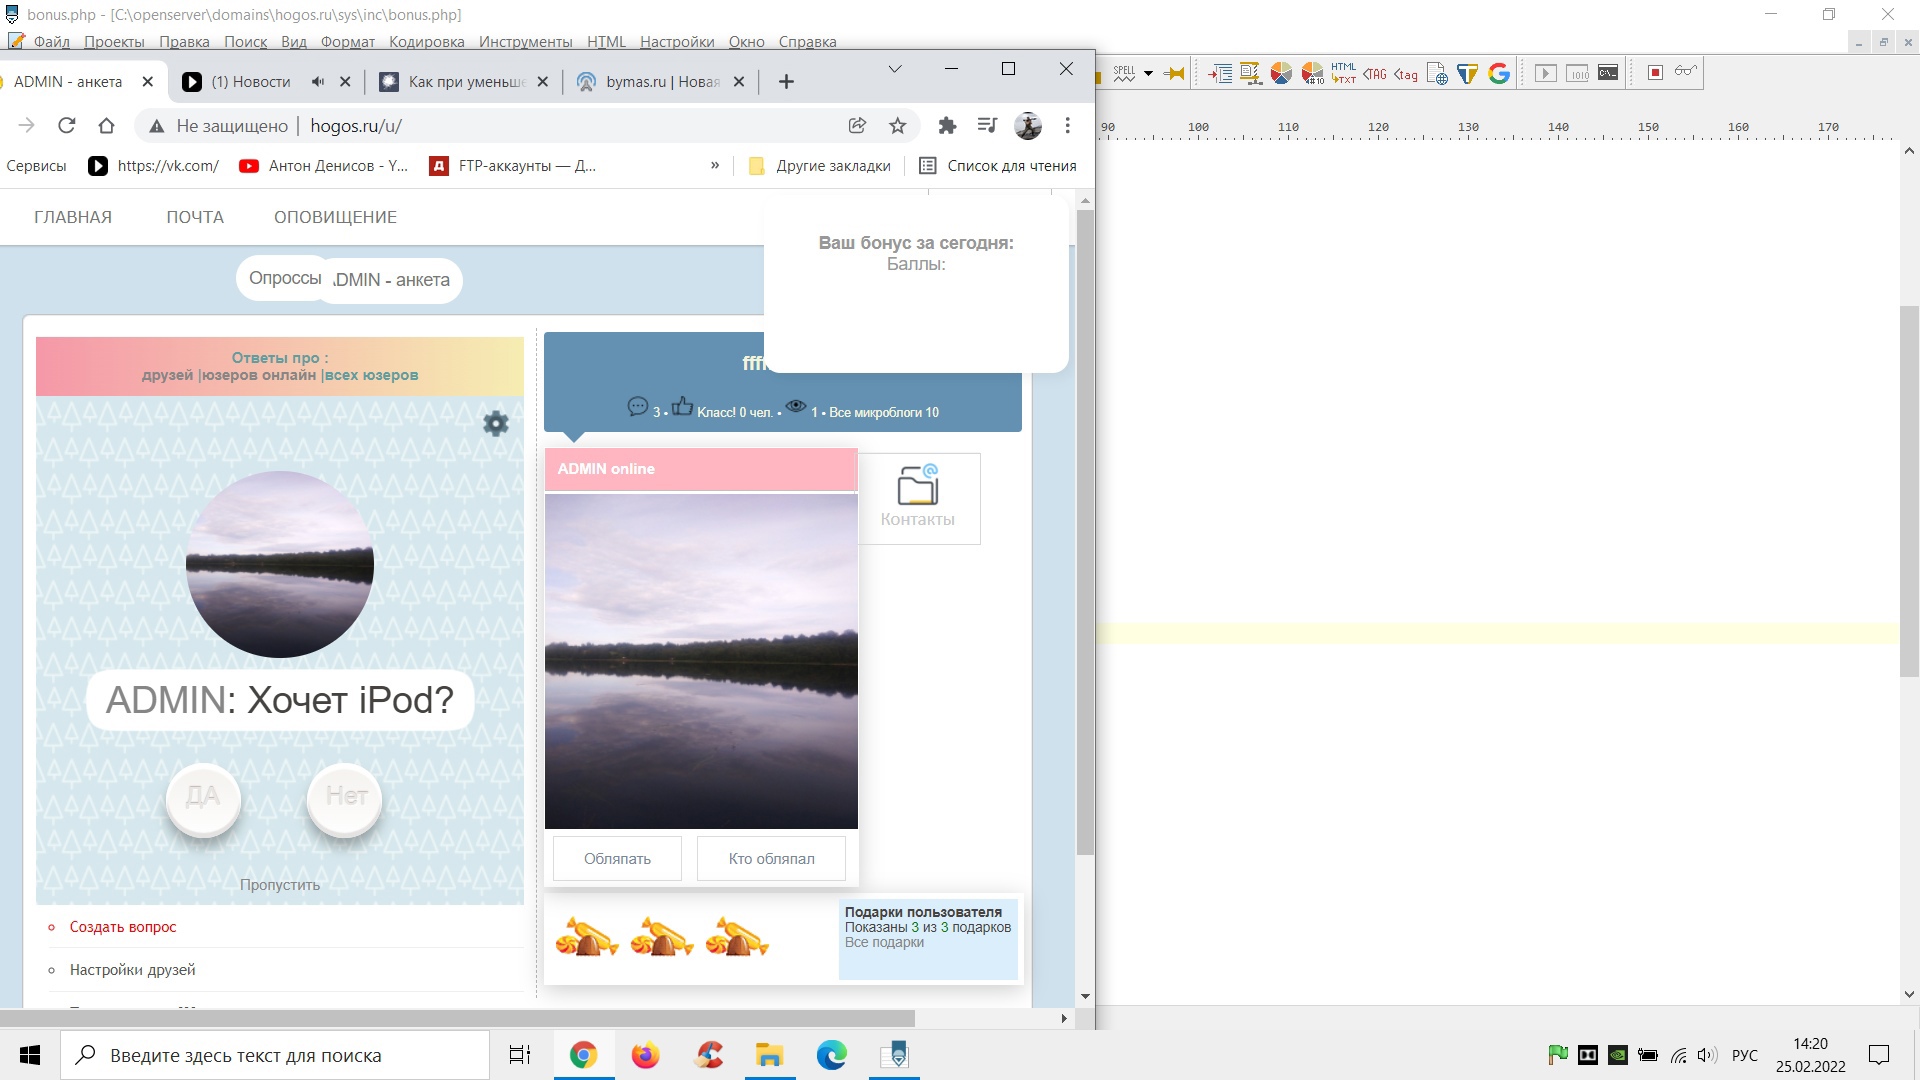Click the uppercase TAG conversion icon

pyautogui.click(x=1375, y=73)
